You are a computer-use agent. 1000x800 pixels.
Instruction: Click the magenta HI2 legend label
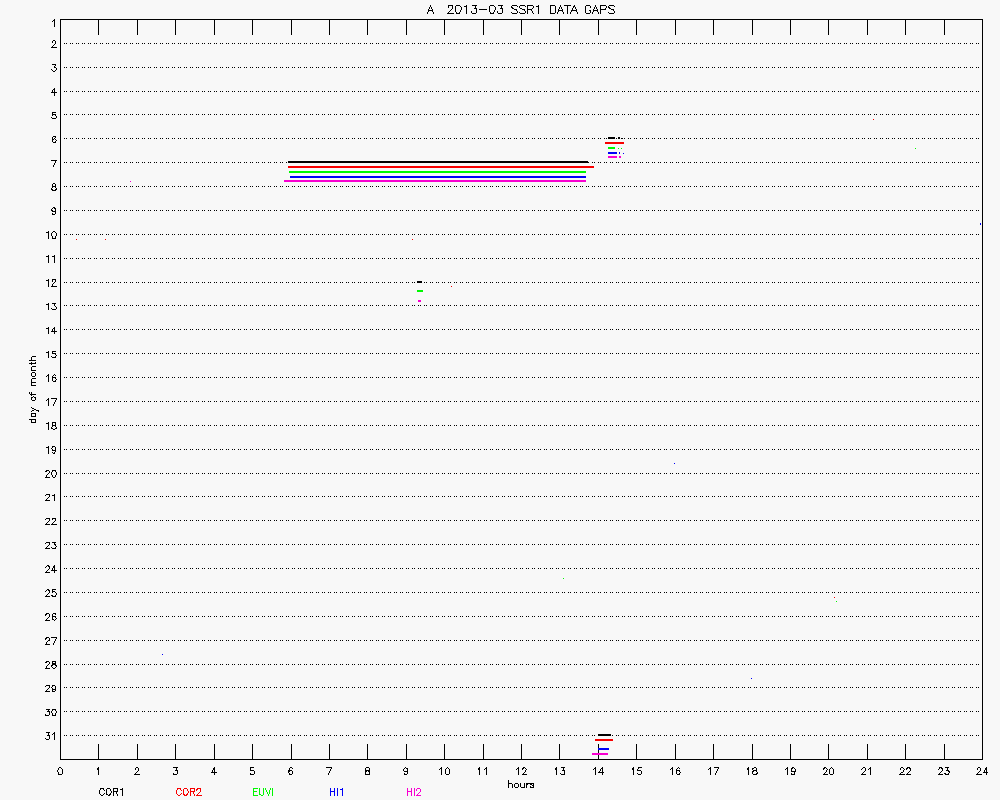(x=413, y=792)
